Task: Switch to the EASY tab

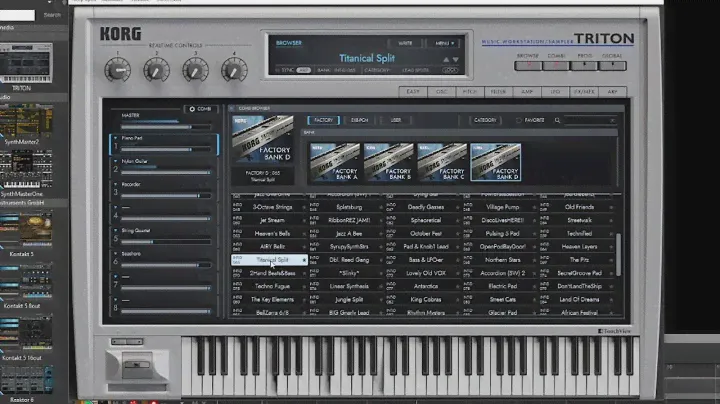Action: (412, 92)
